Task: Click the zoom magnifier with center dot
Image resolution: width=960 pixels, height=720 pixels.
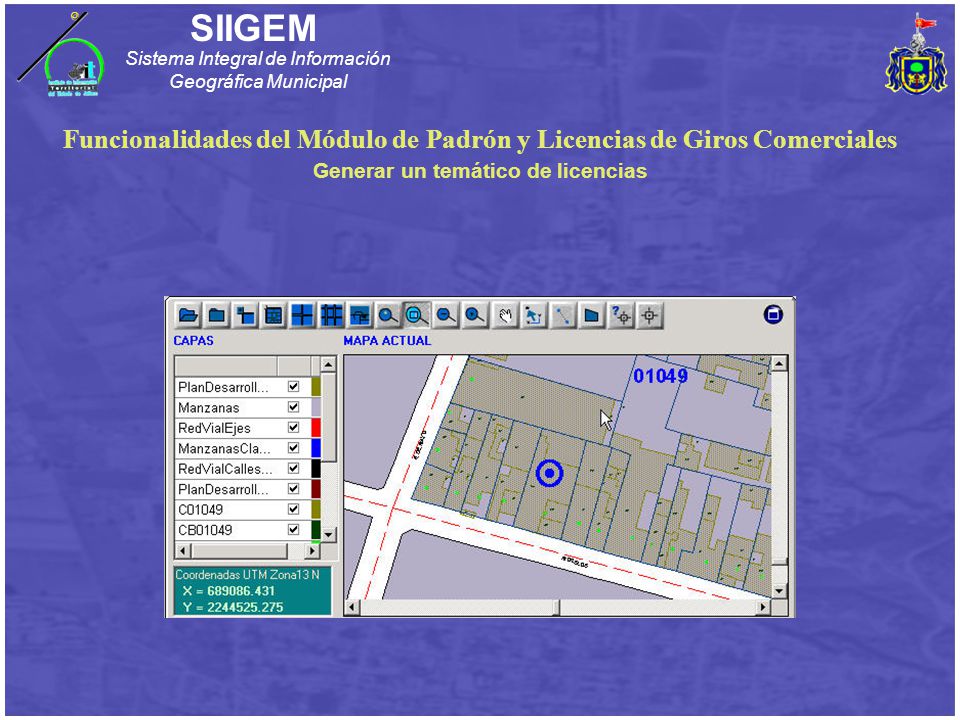Action: (x=474, y=316)
